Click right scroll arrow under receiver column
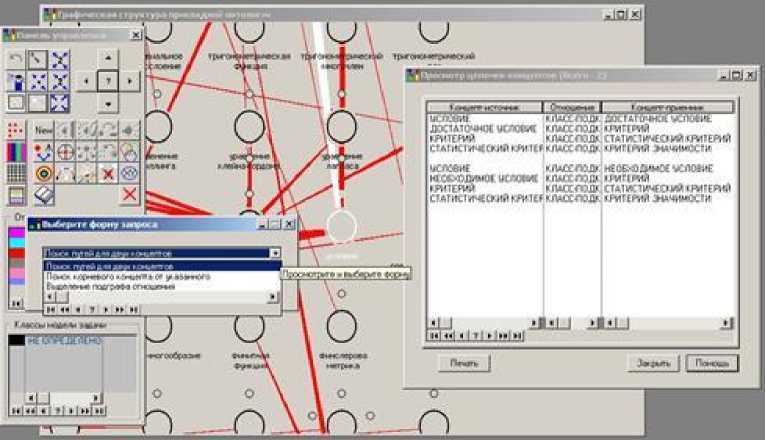The width and height of the screenshot is (765, 440). point(727,322)
